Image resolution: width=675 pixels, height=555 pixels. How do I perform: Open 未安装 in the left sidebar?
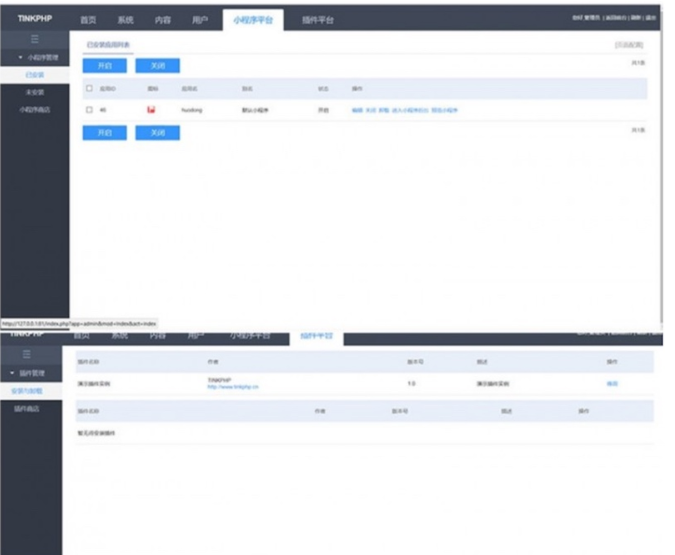tap(34, 91)
